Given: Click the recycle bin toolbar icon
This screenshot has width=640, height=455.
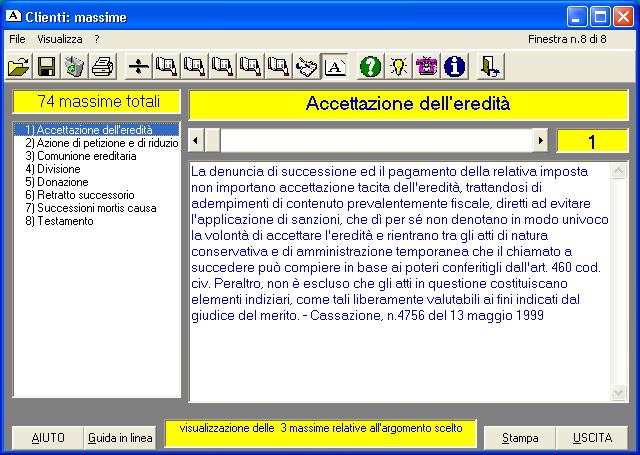Looking at the screenshot, I should pos(74,67).
